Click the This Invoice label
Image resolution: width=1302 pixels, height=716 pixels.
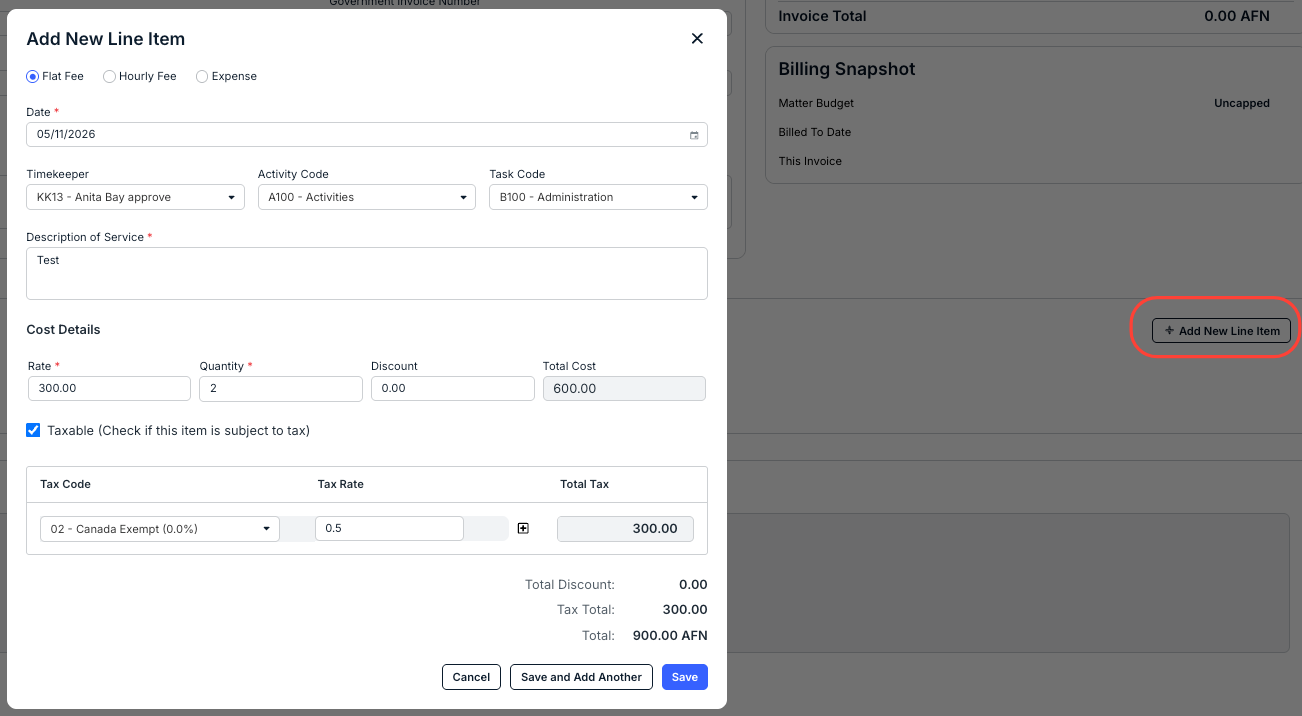[x=810, y=161]
